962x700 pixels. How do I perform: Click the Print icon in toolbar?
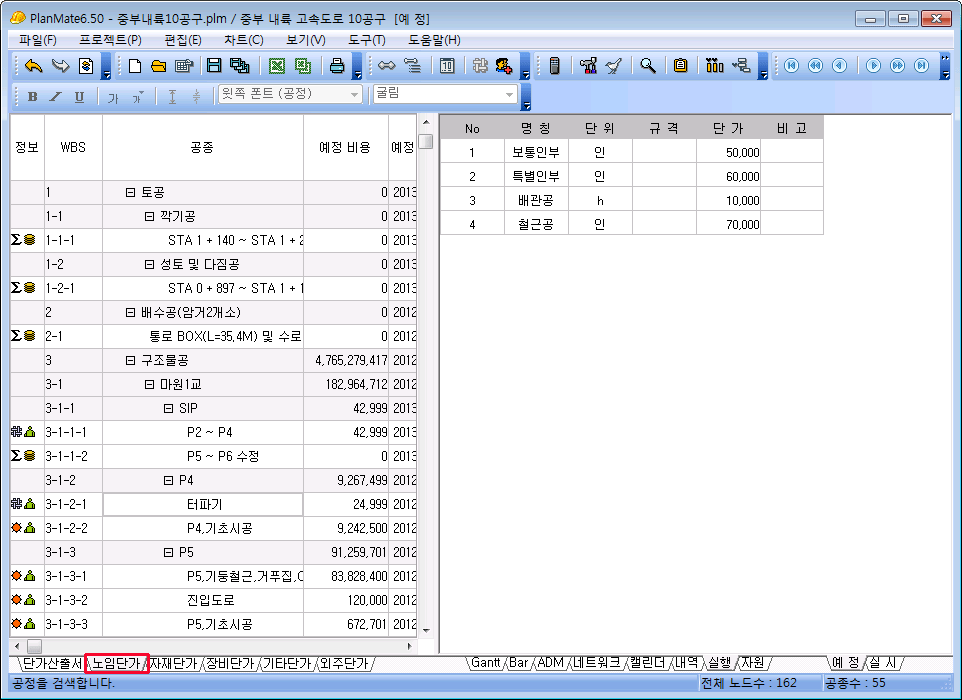338,66
